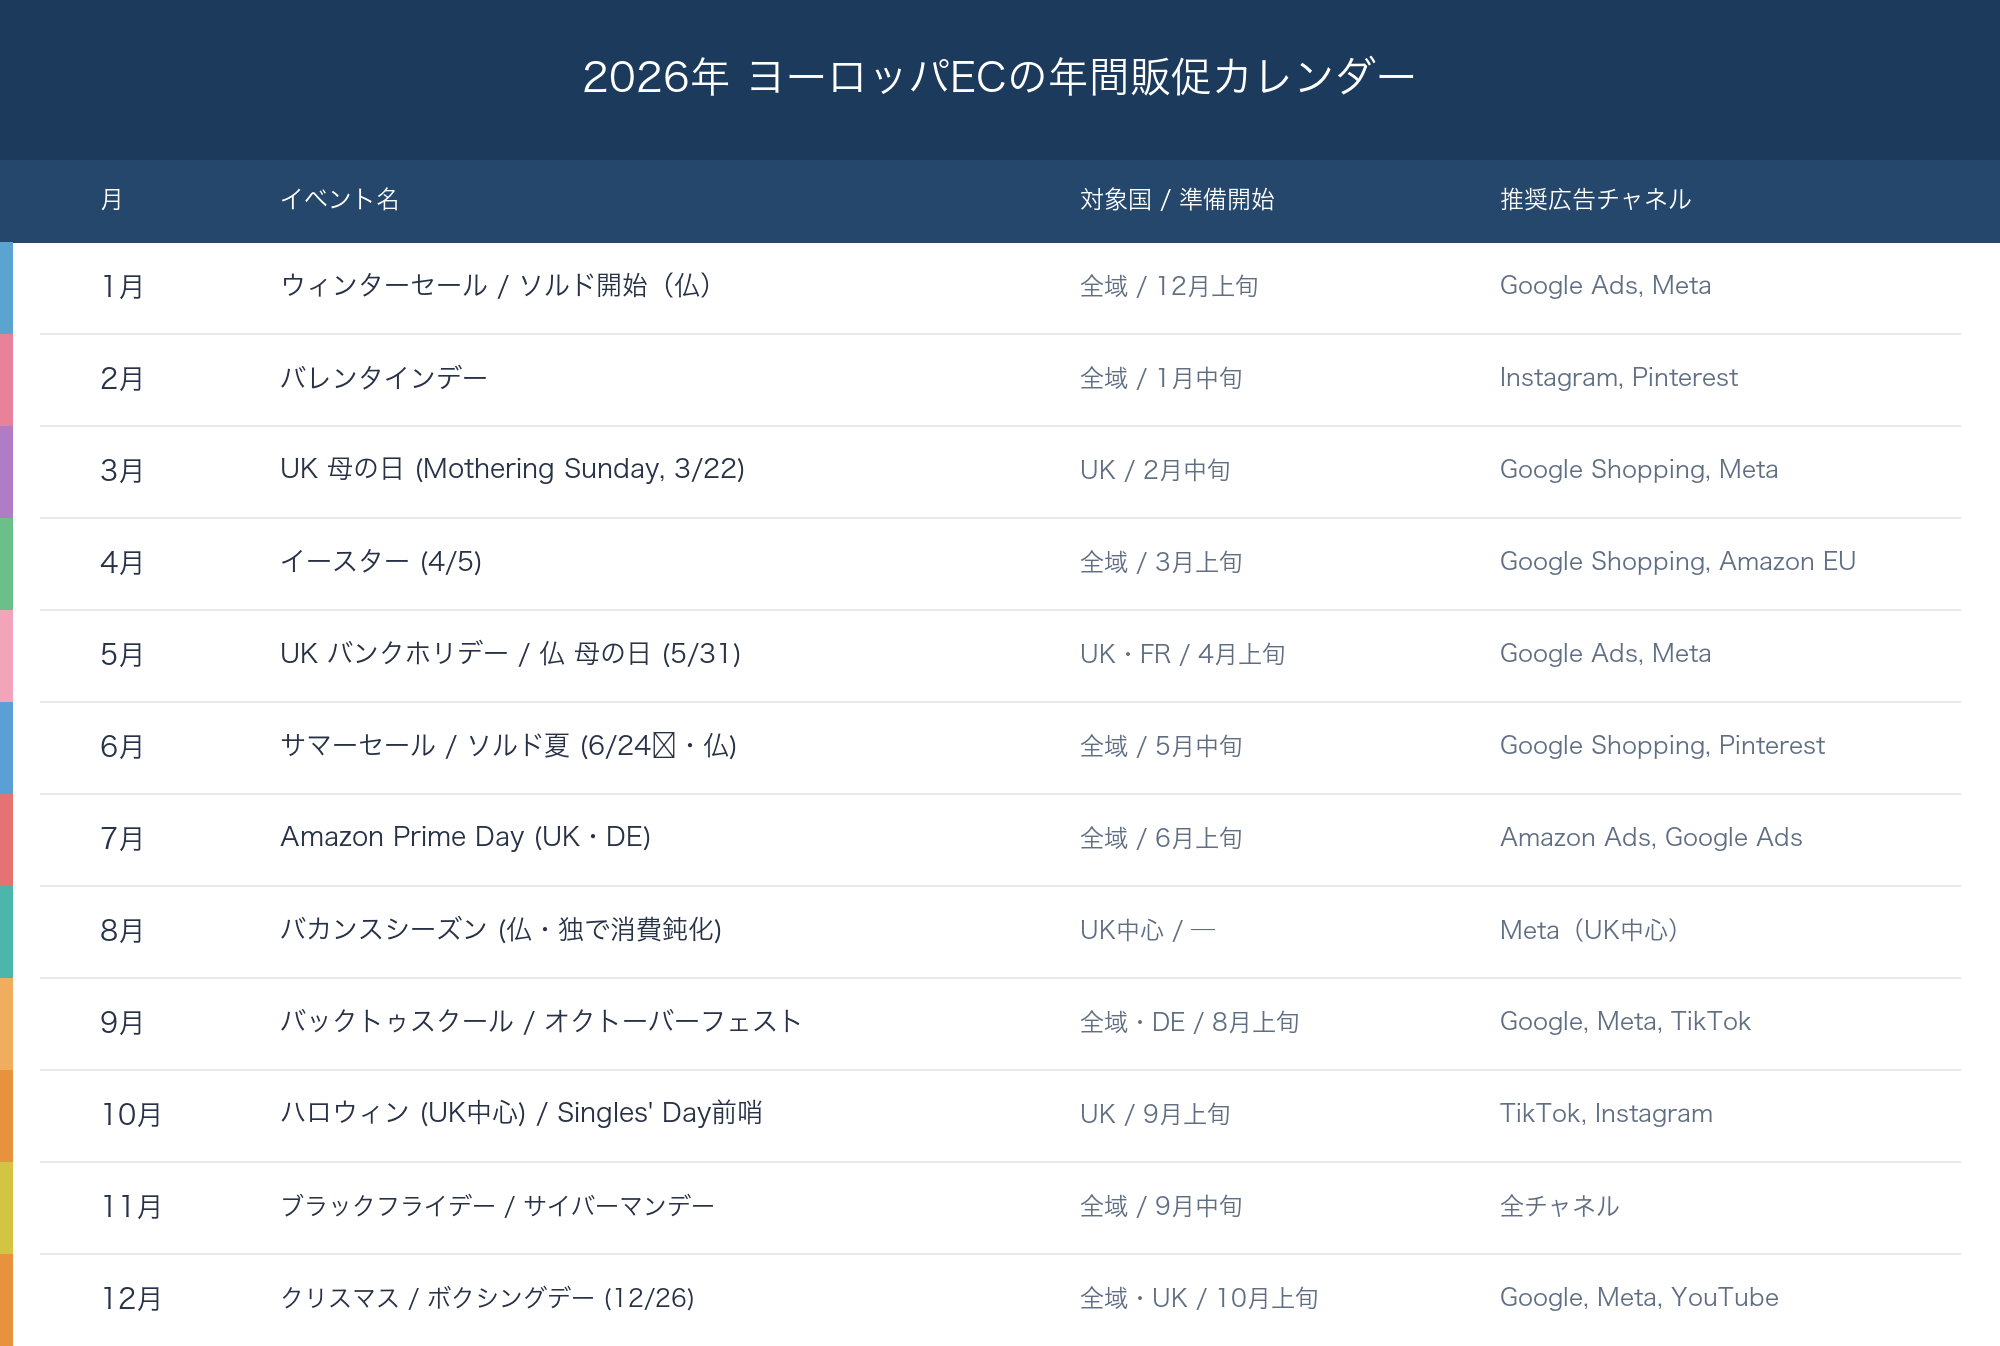Screen dimensions: 2000x1346
Task: Select the 11月 month cell
Action: (x=132, y=1207)
